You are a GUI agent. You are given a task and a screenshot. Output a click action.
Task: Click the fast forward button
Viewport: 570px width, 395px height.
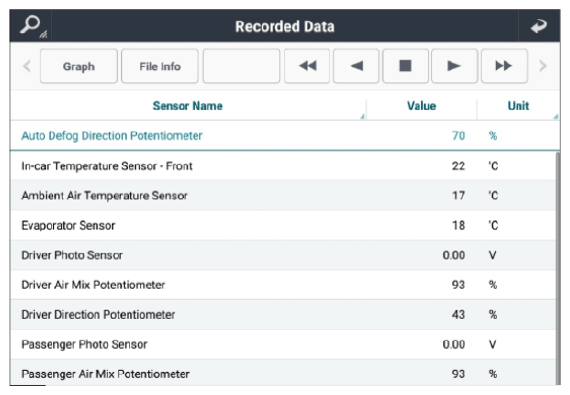pyautogui.click(x=504, y=66)
